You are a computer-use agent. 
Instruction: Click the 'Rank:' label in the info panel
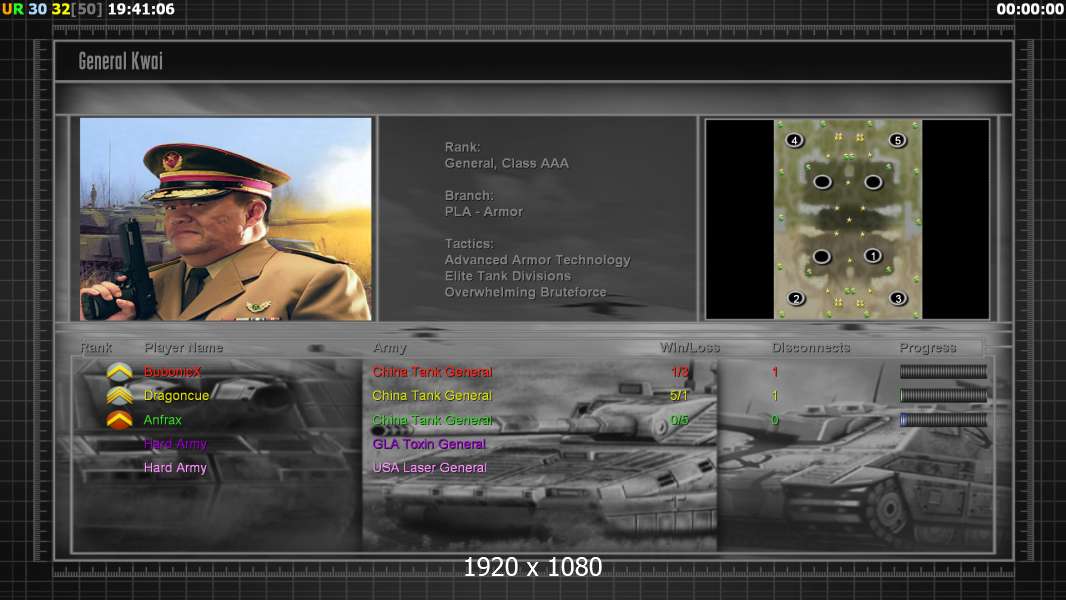(462, 147)
